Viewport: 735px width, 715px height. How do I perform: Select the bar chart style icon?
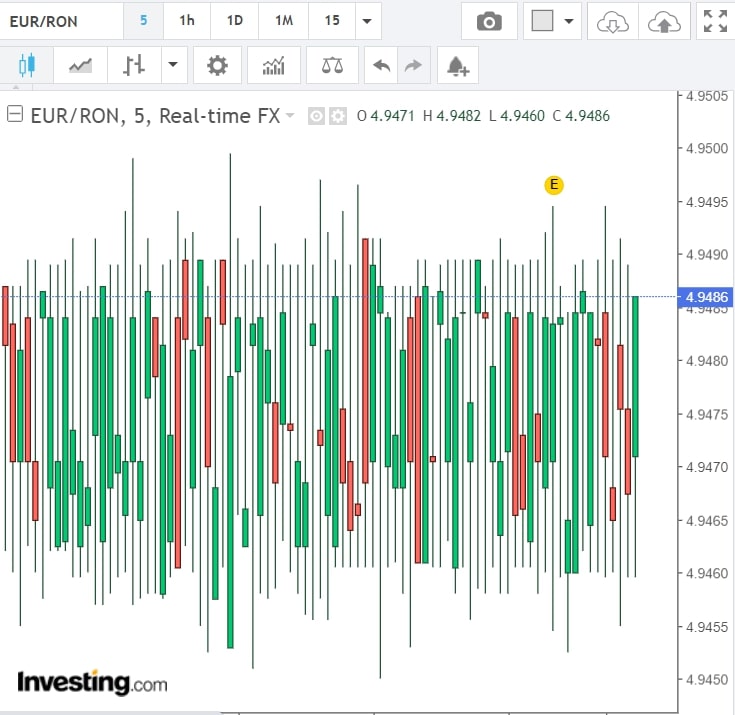pos(134,66)
